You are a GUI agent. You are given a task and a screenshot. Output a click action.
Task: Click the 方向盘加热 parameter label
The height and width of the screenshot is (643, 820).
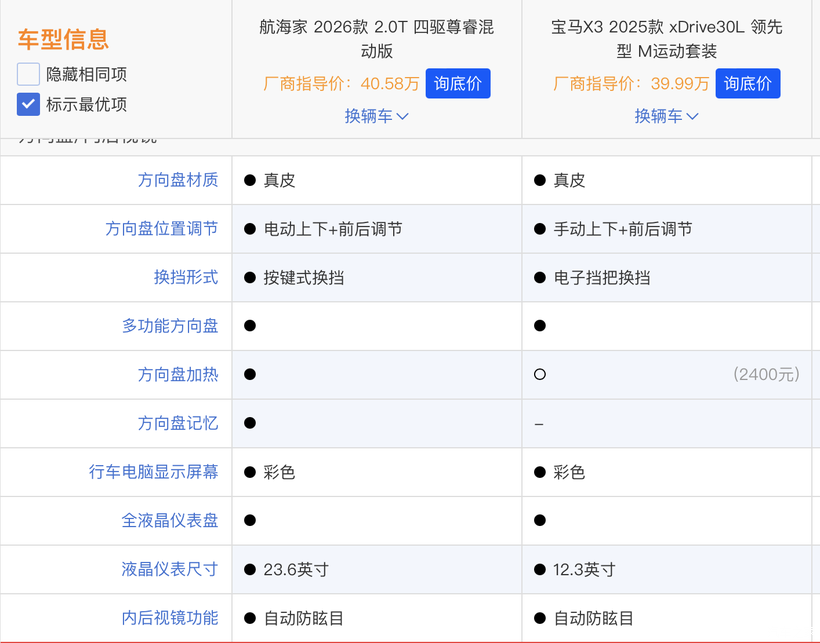pyautogui.click(x=178, y=374)
